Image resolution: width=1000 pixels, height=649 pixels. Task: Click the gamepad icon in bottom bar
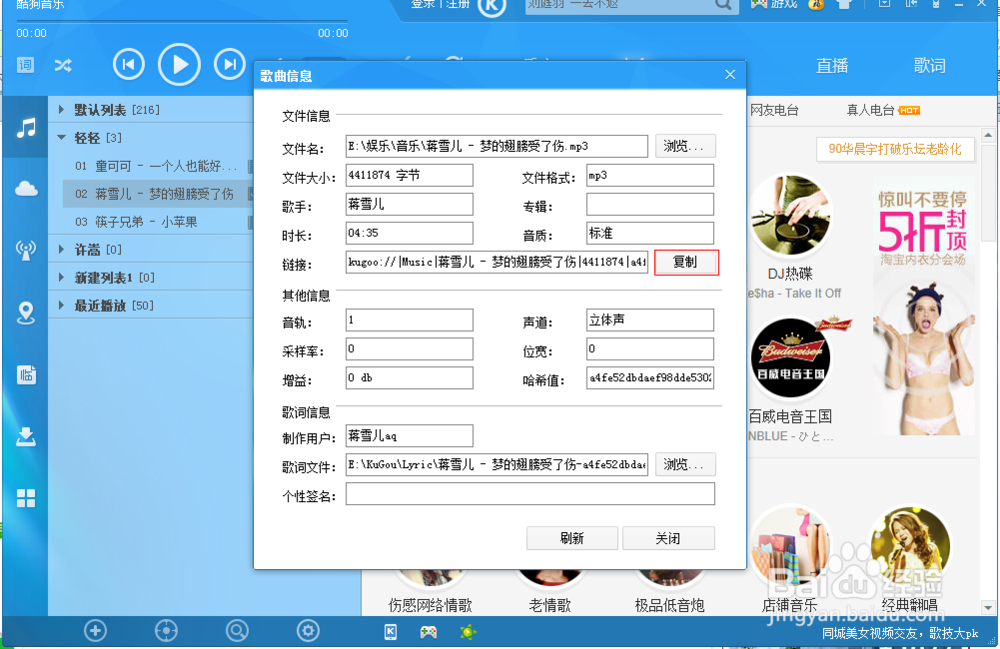[428, 632]
